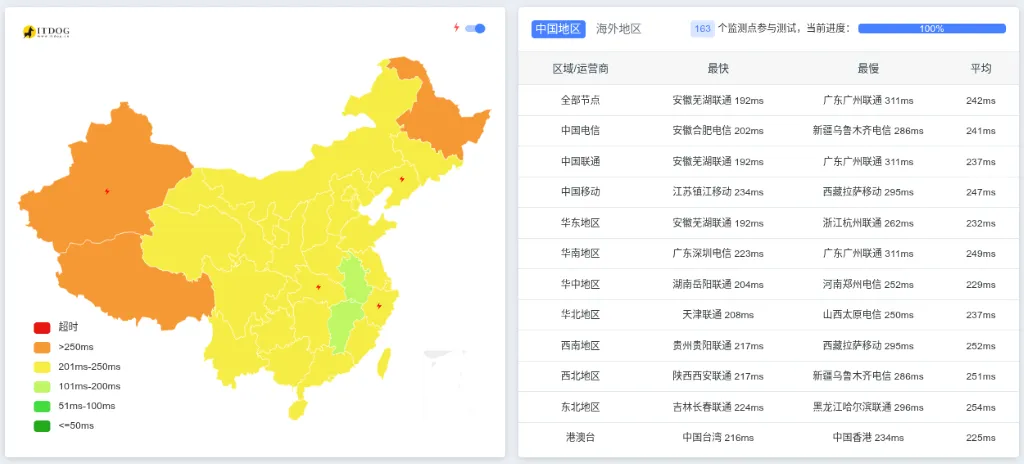Select the 中国联通 row label
Image resolution: width=1024 pixels, height=464 pixels.
580,161
